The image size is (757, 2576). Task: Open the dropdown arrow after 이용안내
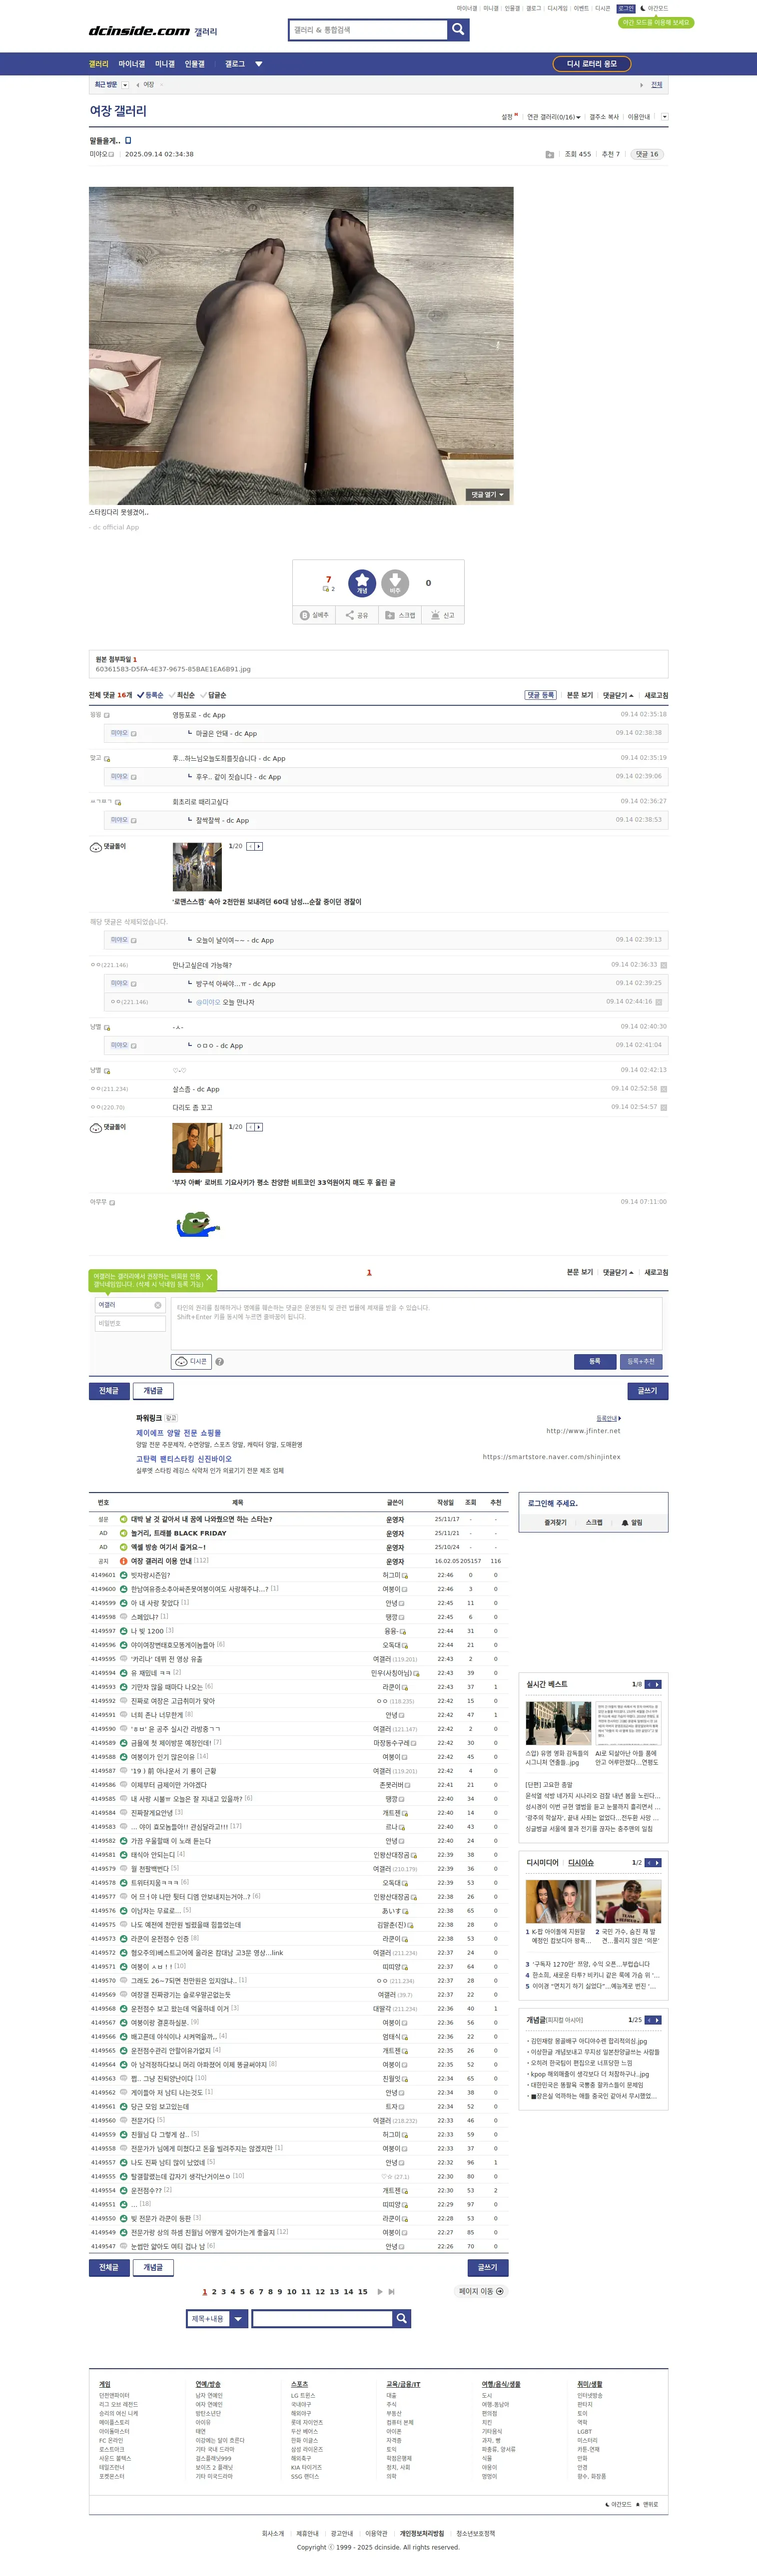665,117
